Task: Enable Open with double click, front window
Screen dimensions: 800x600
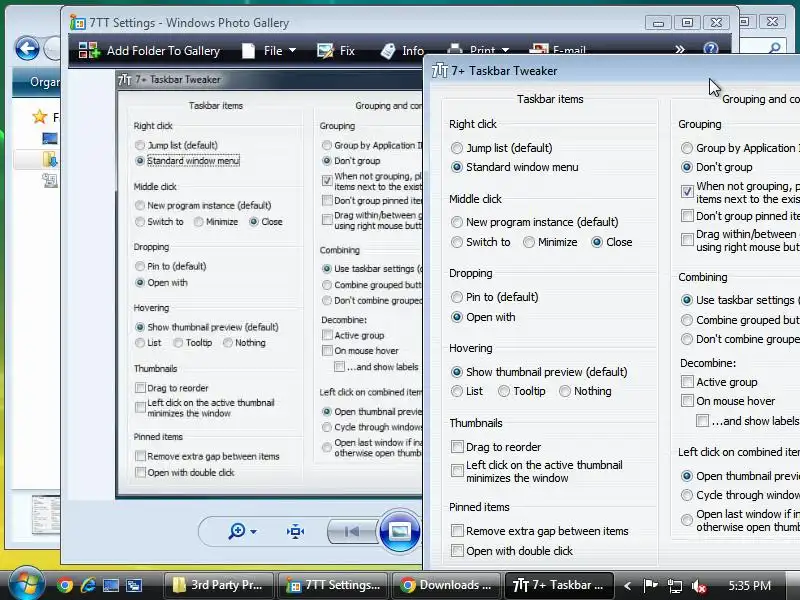Action: 457,551
